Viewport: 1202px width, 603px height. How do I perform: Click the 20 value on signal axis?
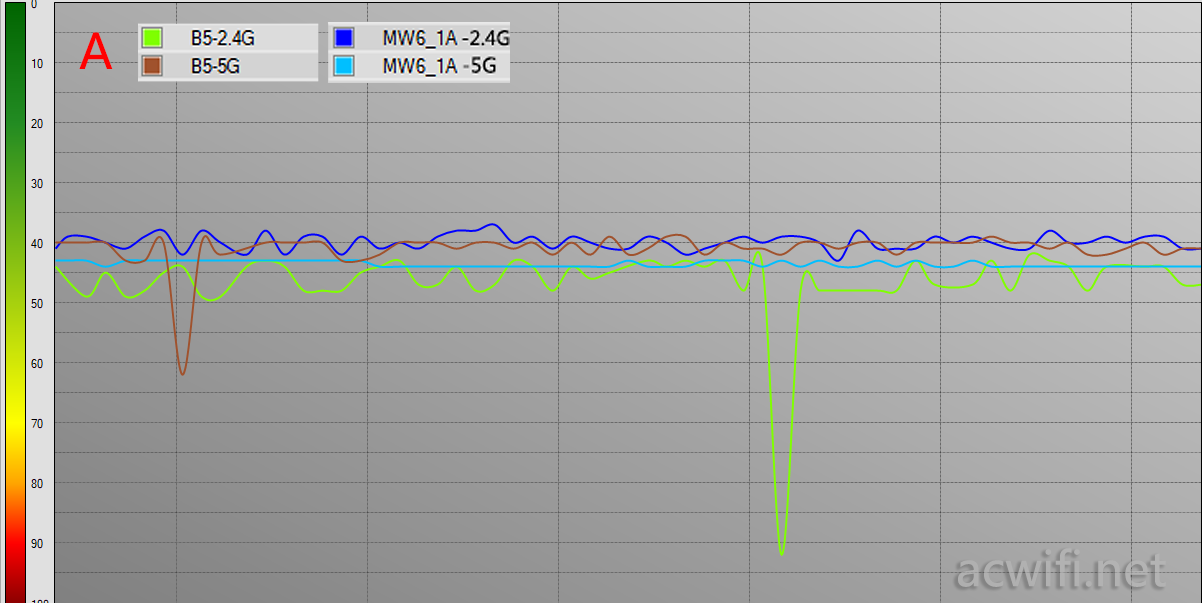point(37,123)
